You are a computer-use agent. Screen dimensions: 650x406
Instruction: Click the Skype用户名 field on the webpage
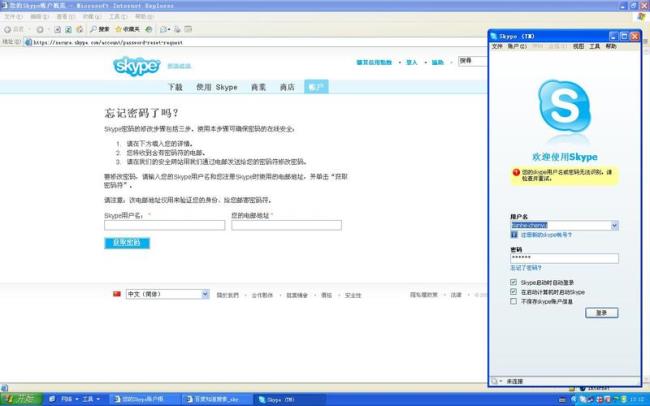(x=165, y=225)
